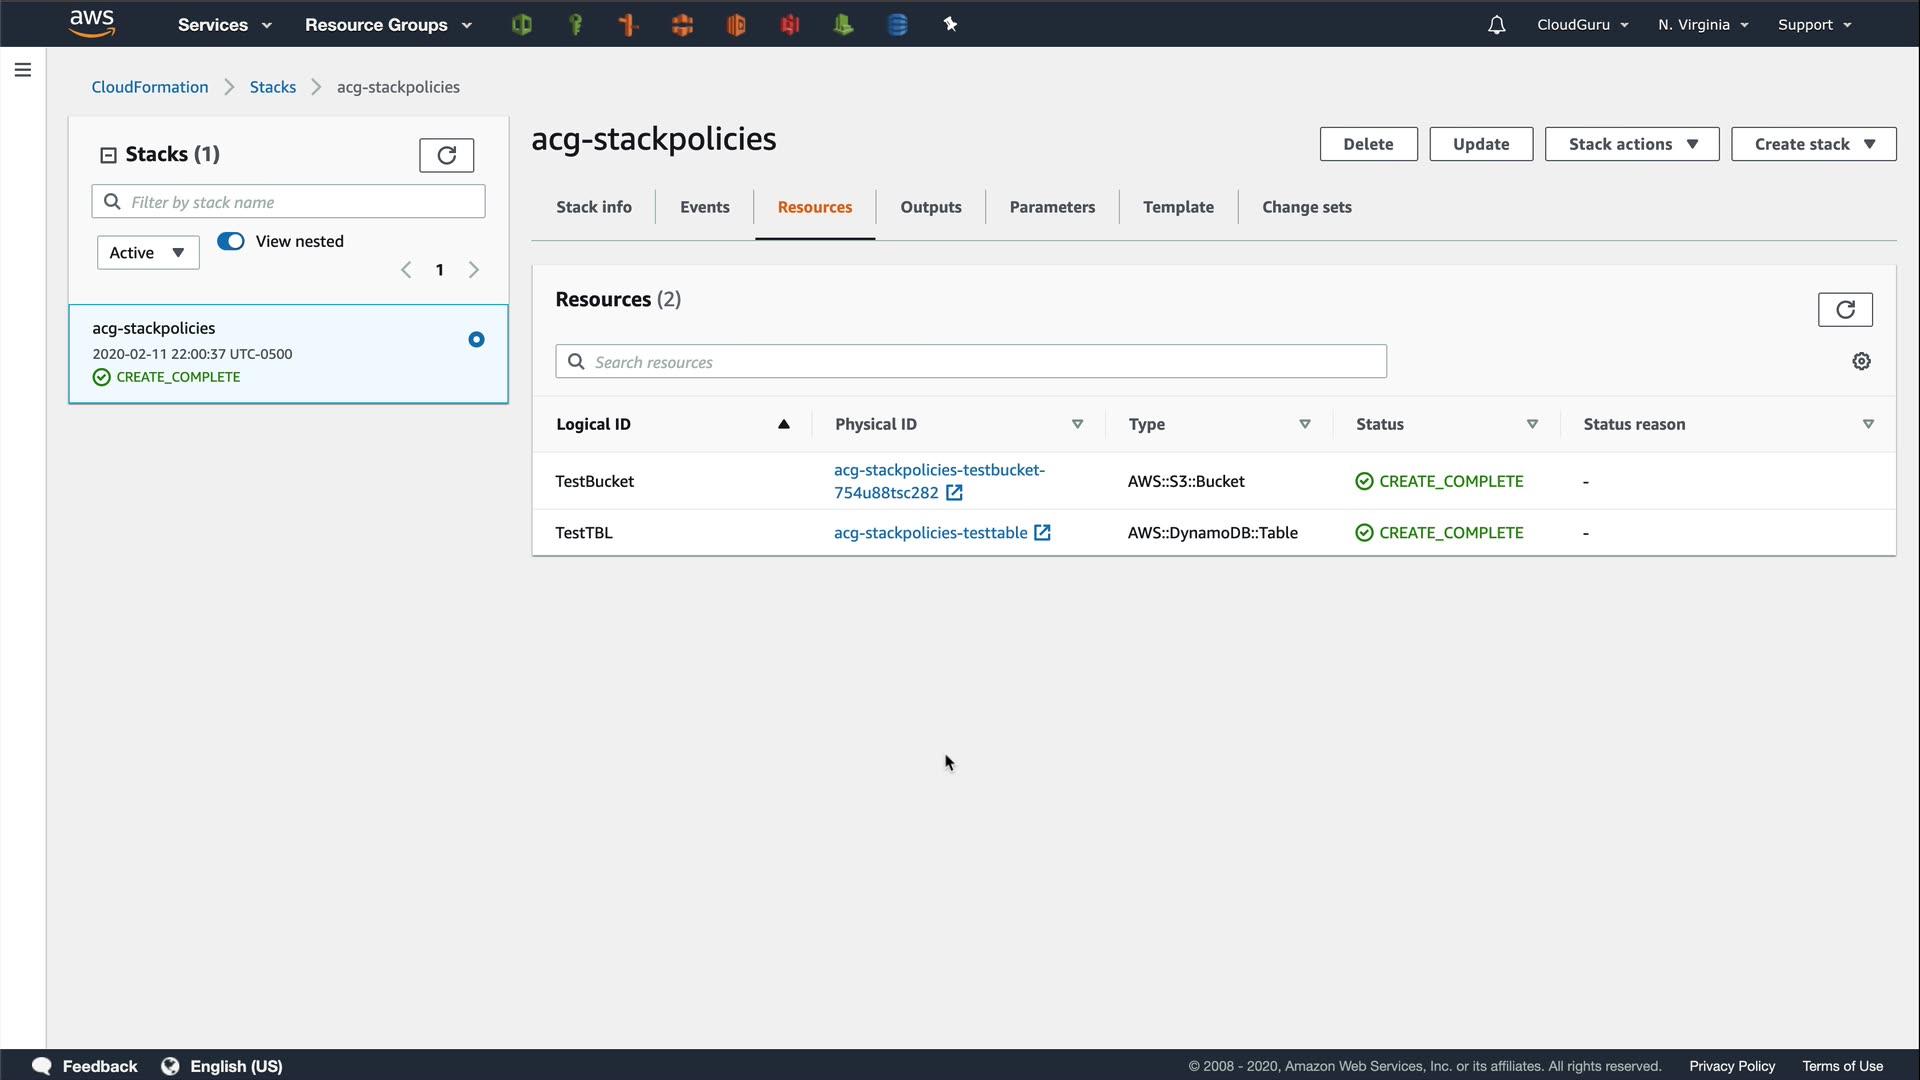Viewport: 1920px width, 1080px height.
Task: Switch to the Template tab
Action: pyautogui.click(x=1178, y=207)
